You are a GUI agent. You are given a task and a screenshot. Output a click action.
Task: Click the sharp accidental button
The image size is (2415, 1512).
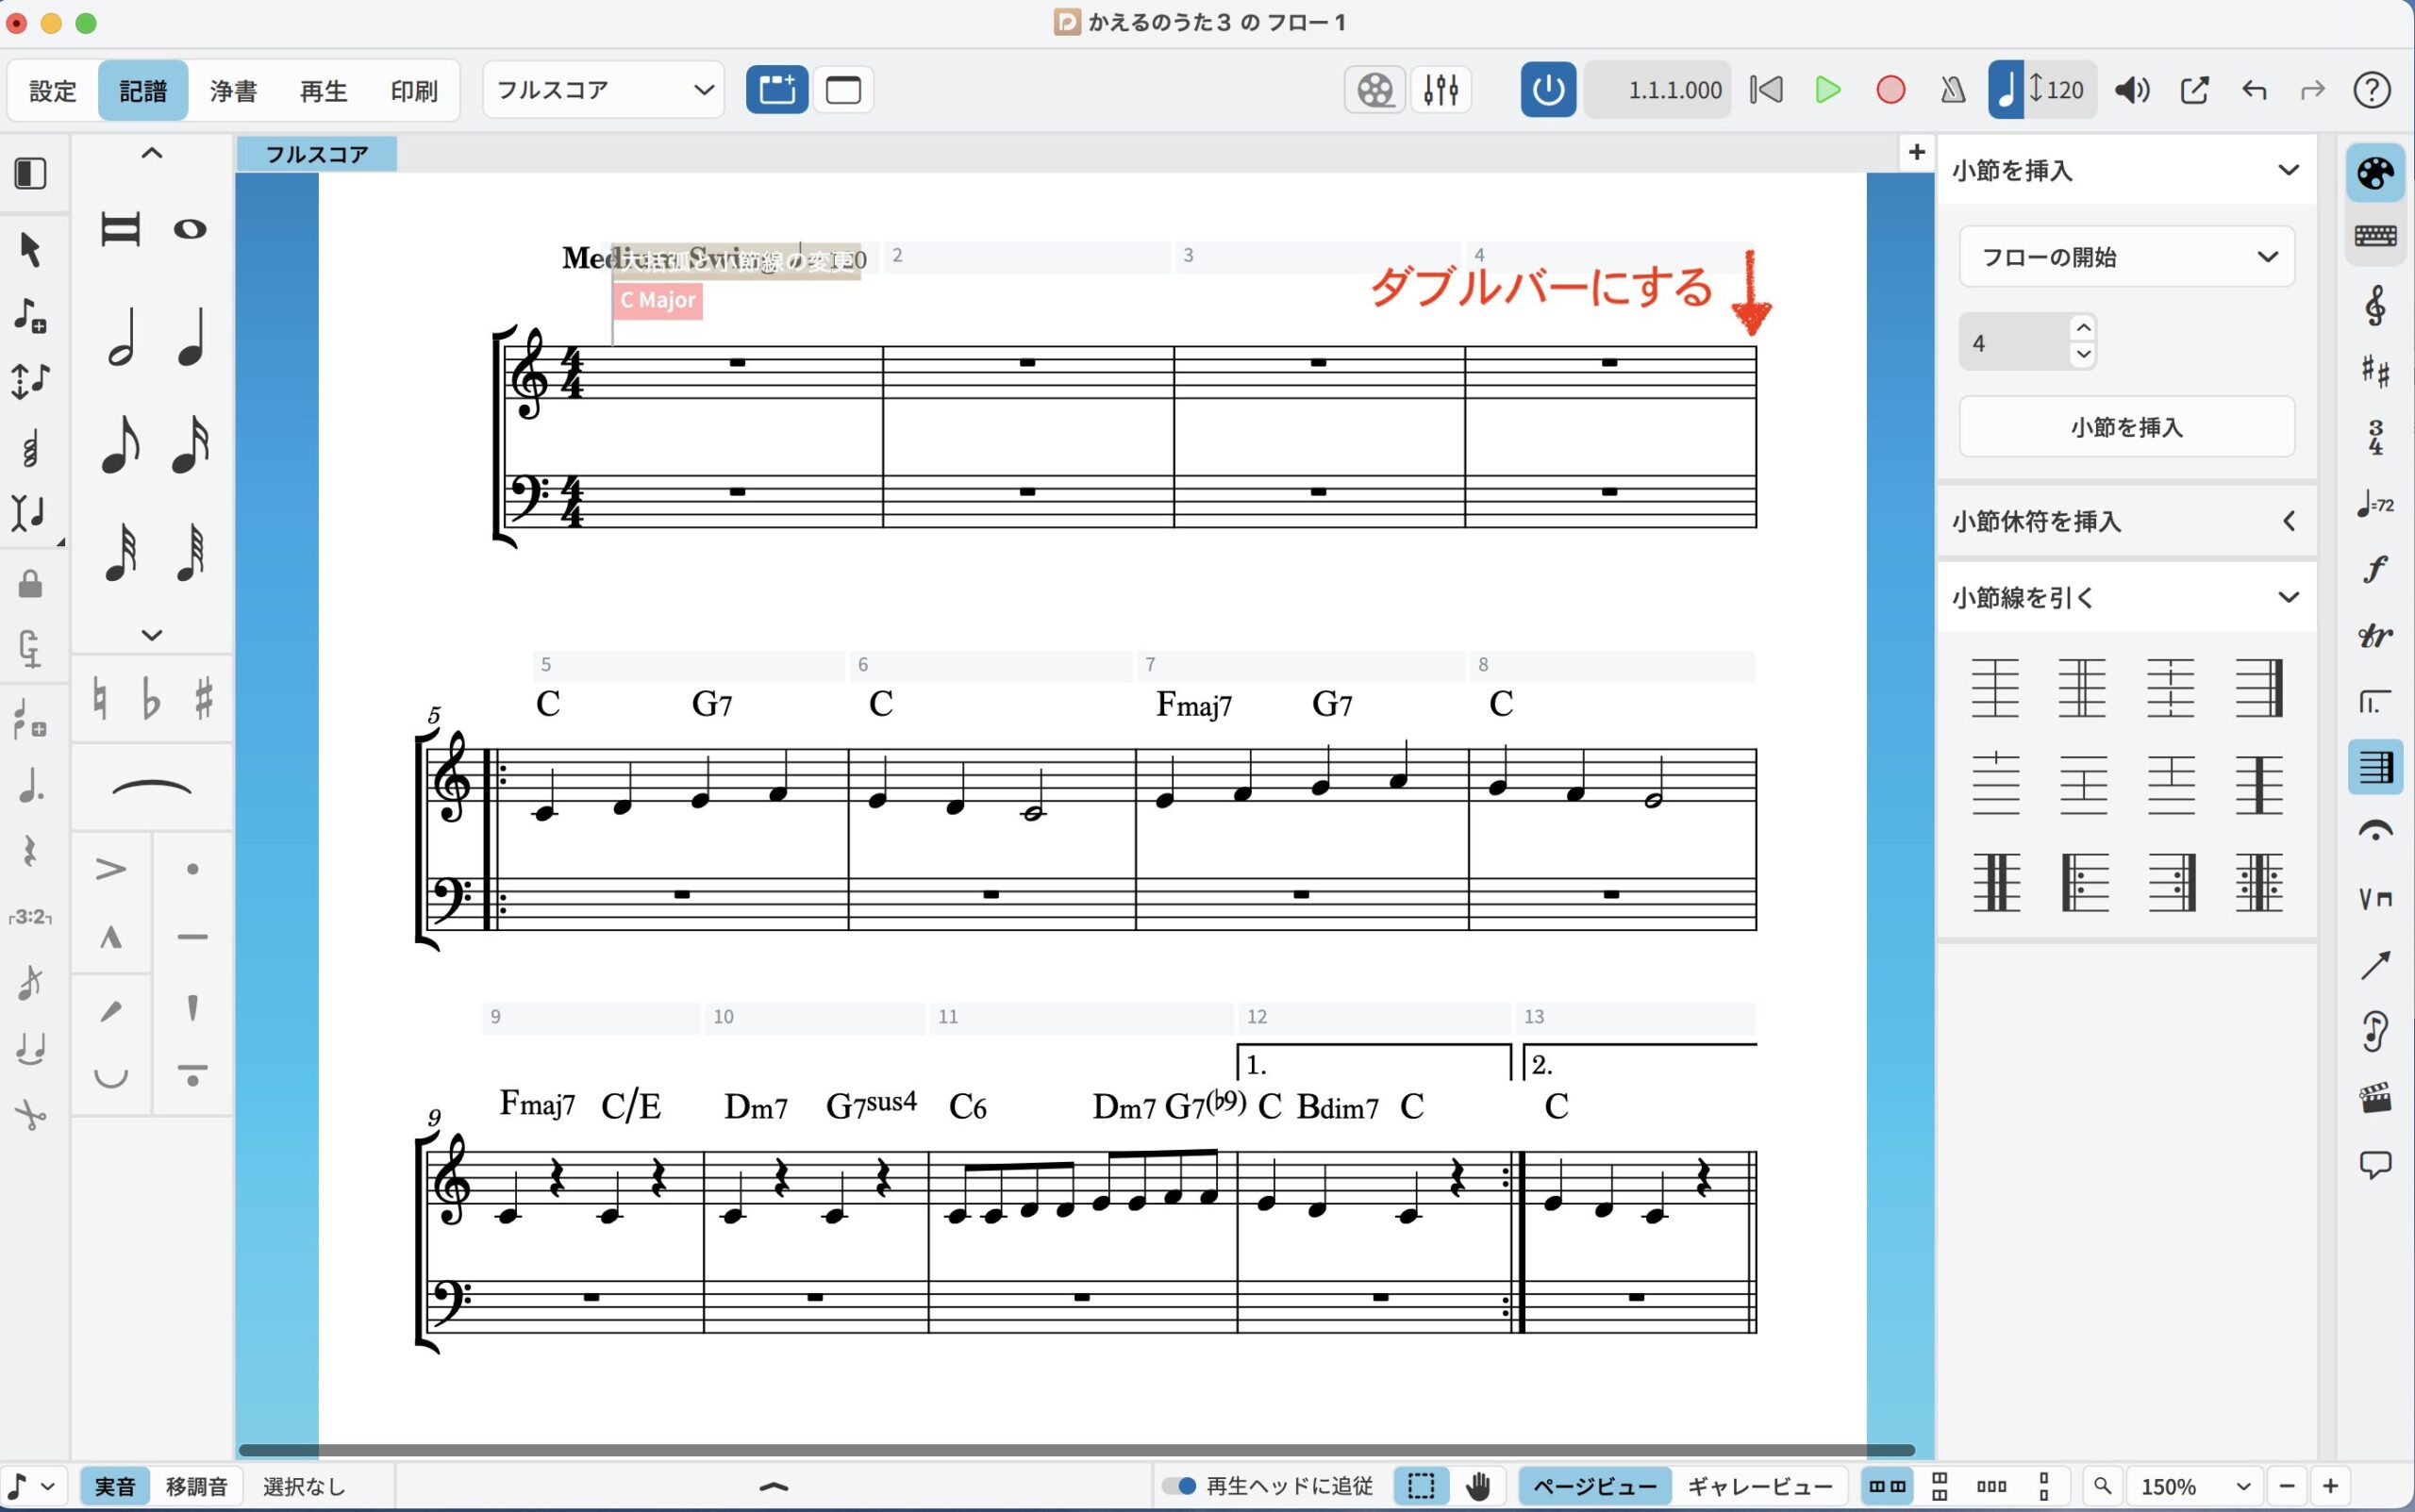(x=204, y=698)
